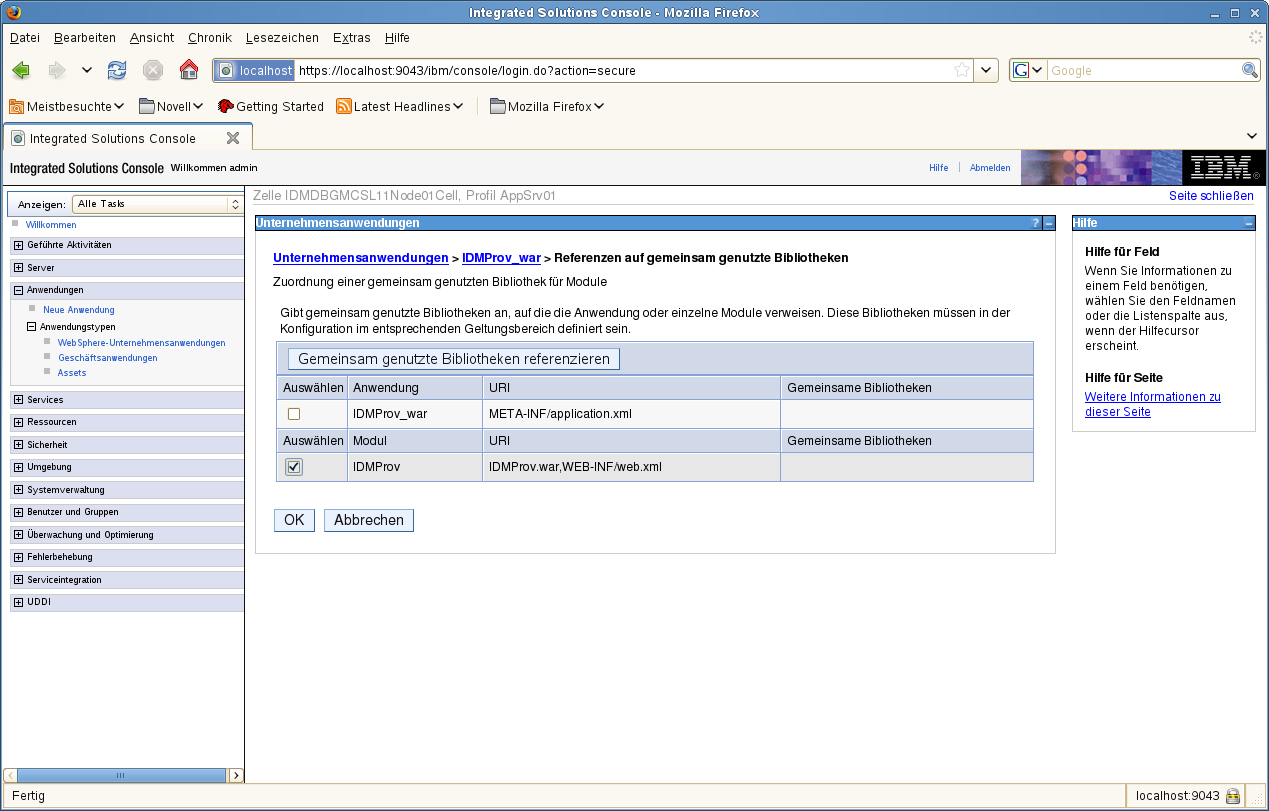The height and width of the screenshot is (811, 1269).
Task: Expand Überwachung und Optimierung section
Action: (18, 535)
